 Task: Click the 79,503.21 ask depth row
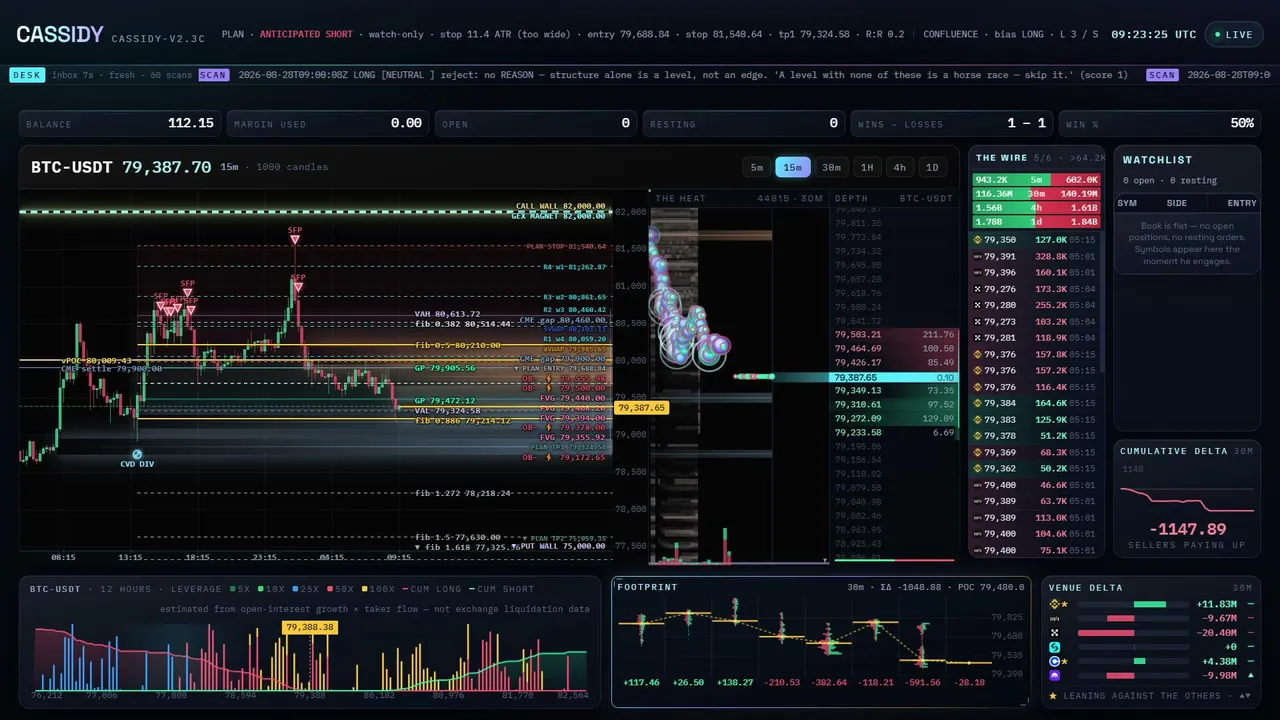click(894, 334)
